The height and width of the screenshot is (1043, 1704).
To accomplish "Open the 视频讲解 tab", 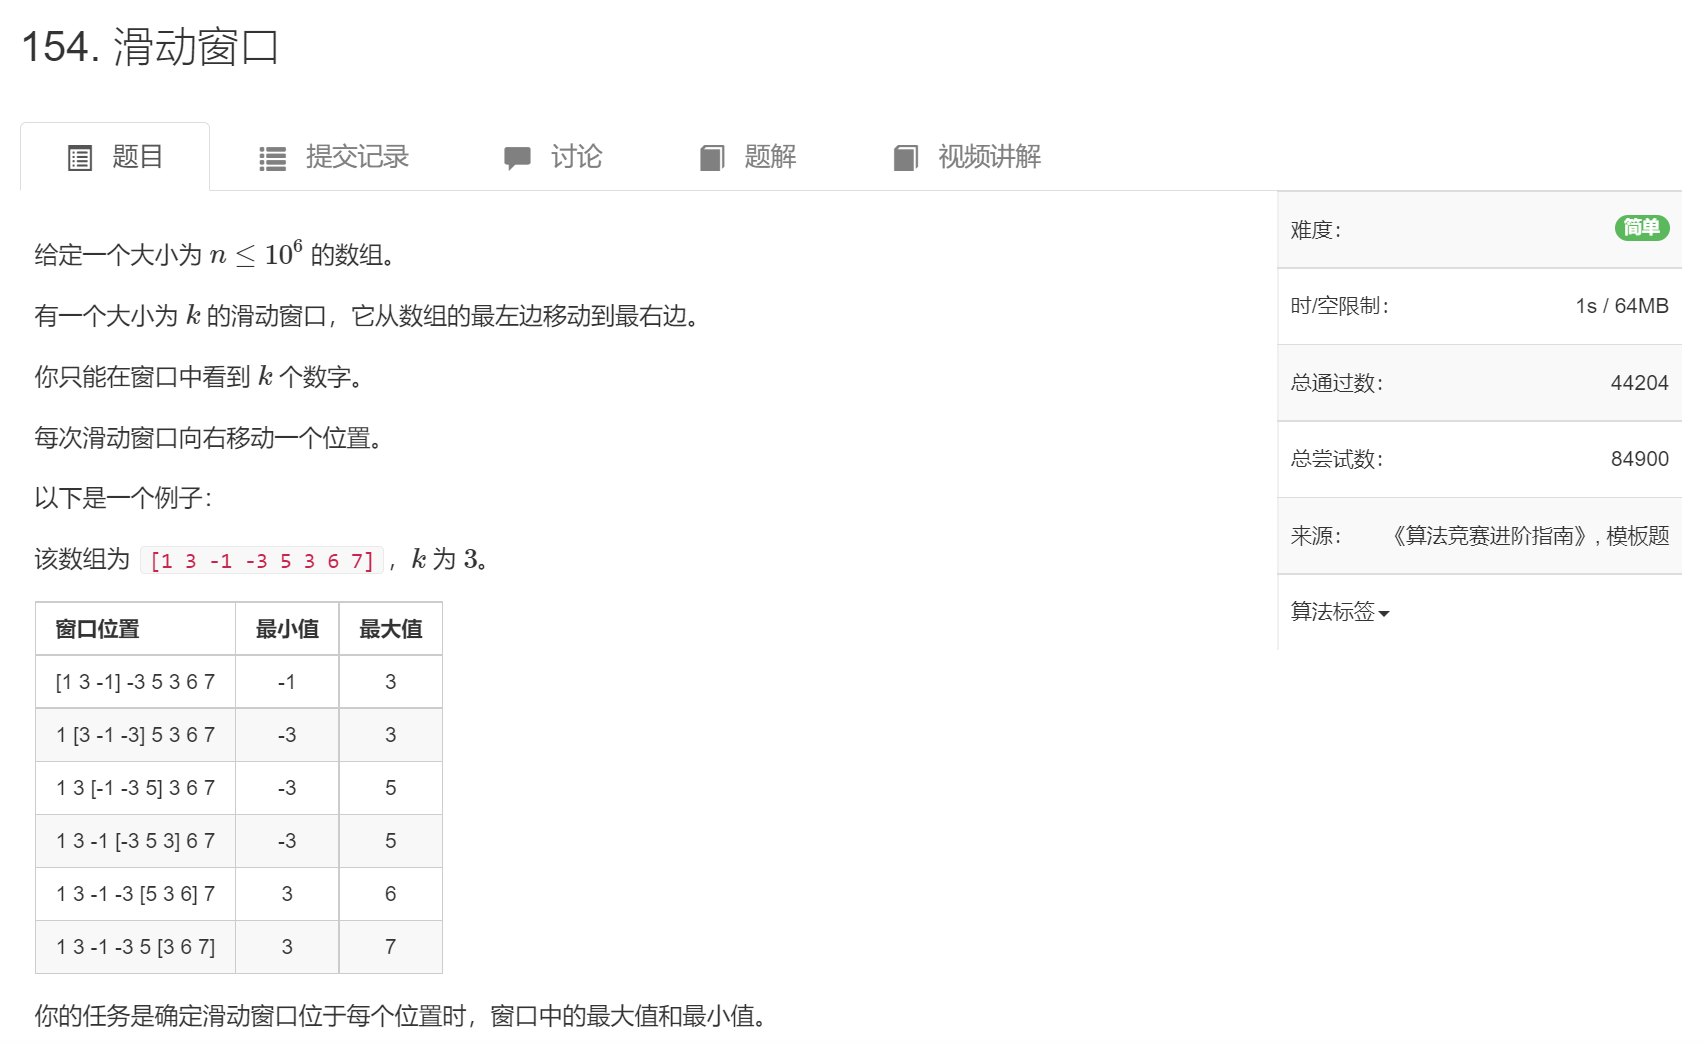I will click(967, 157).
